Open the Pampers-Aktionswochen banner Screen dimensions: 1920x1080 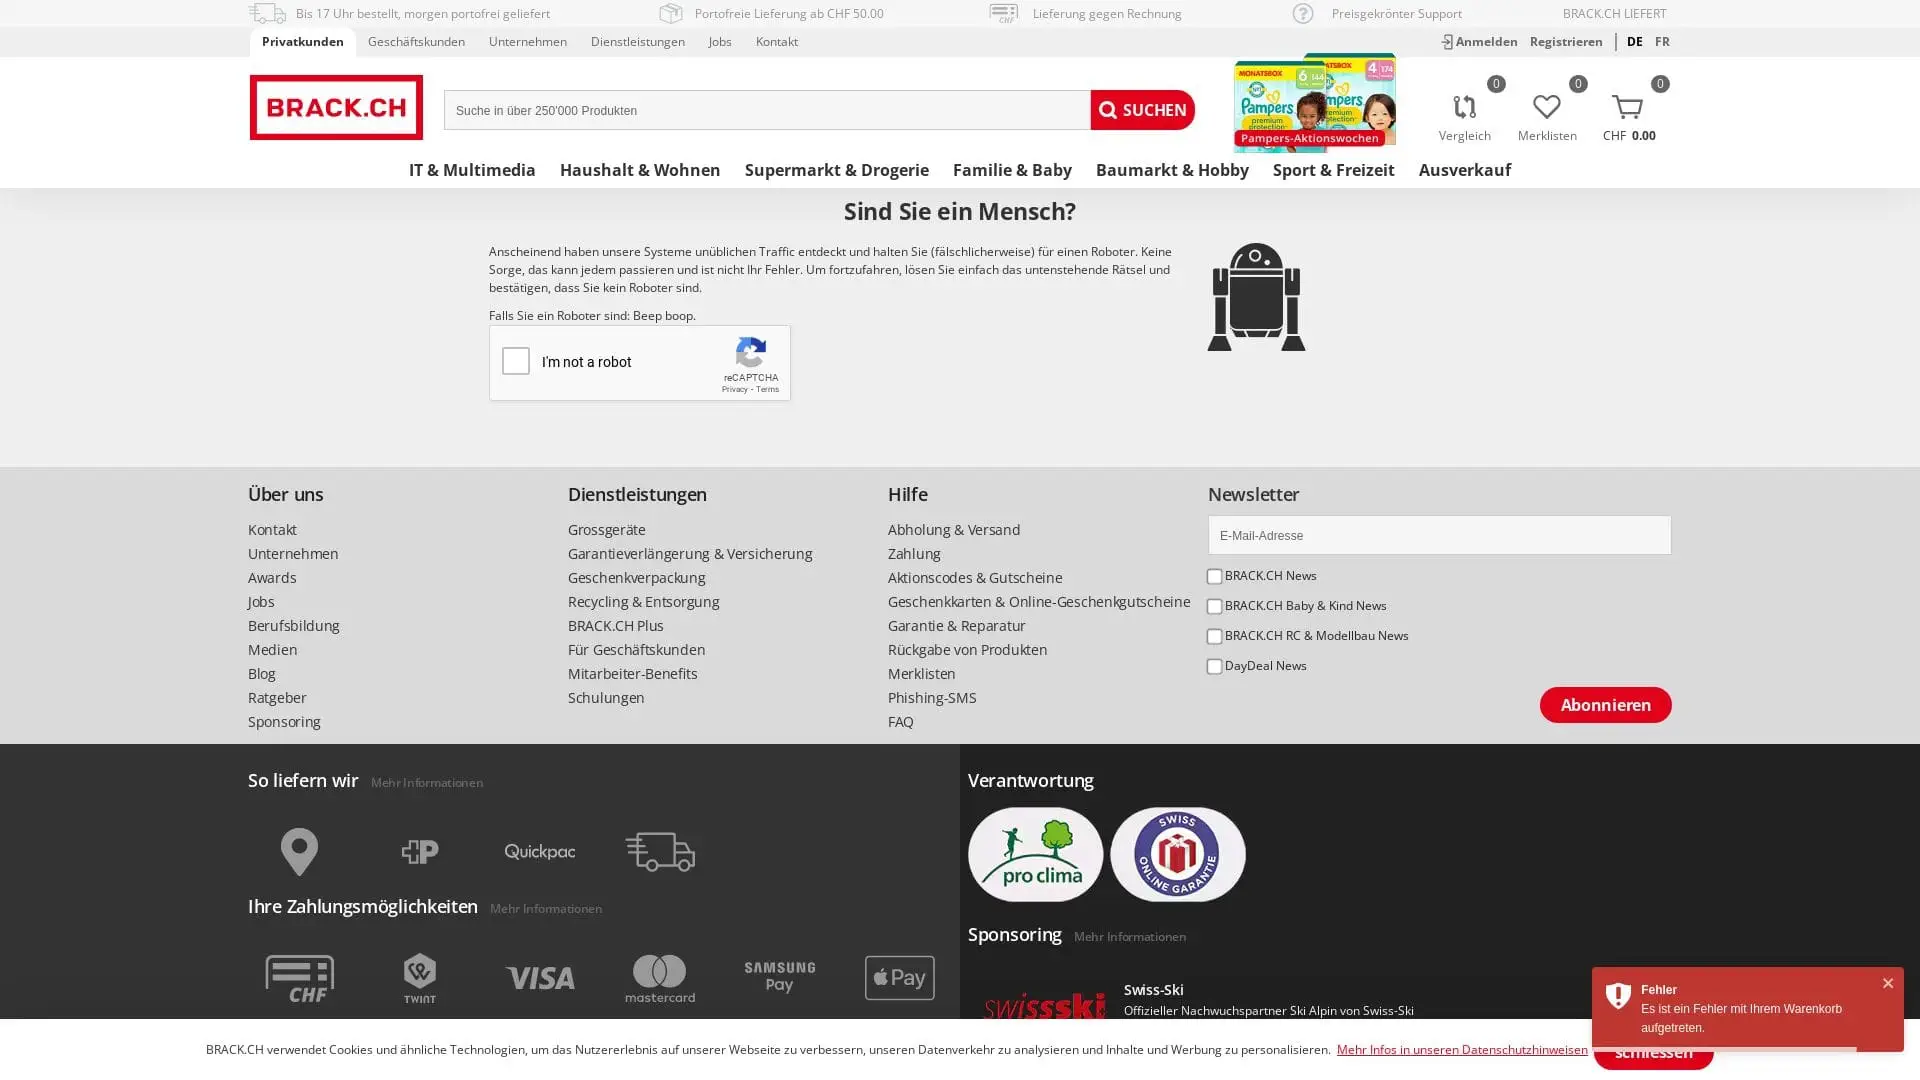[1314, 103]
